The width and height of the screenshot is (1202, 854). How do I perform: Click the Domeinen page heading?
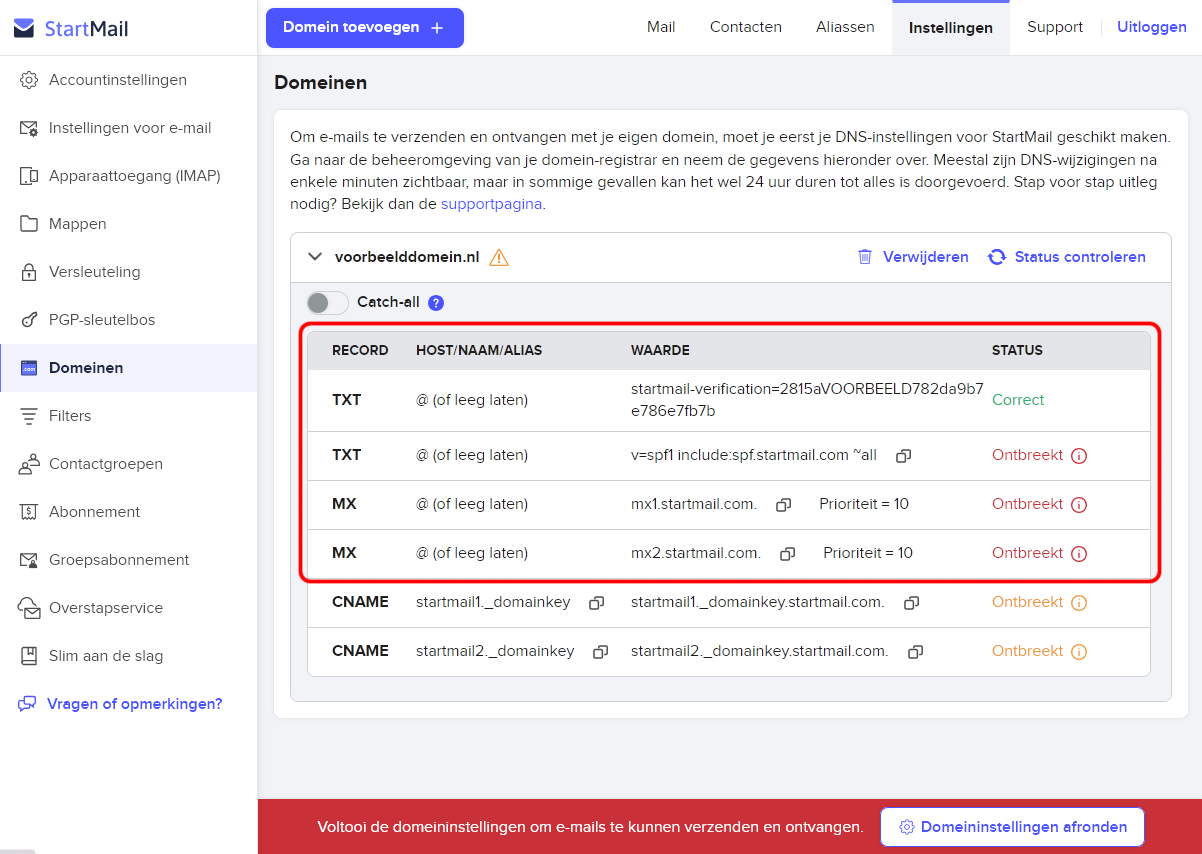(x=321, y=83)
